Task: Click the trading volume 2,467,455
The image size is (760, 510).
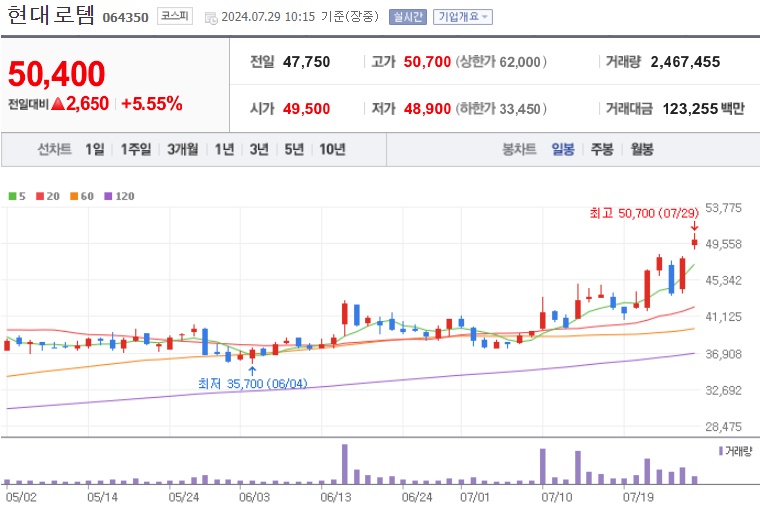Action: coord(685,62)
